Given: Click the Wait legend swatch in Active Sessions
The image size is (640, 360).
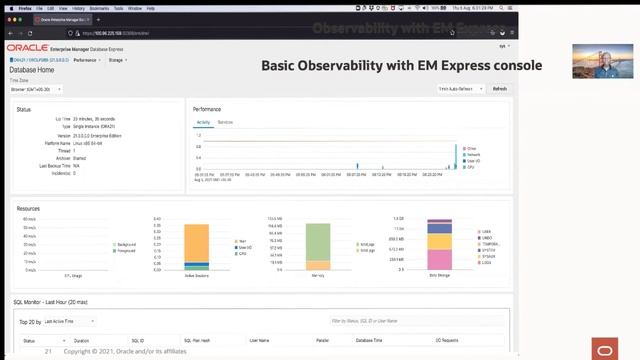Looking at the screenshot, I should tap(236, 241).
